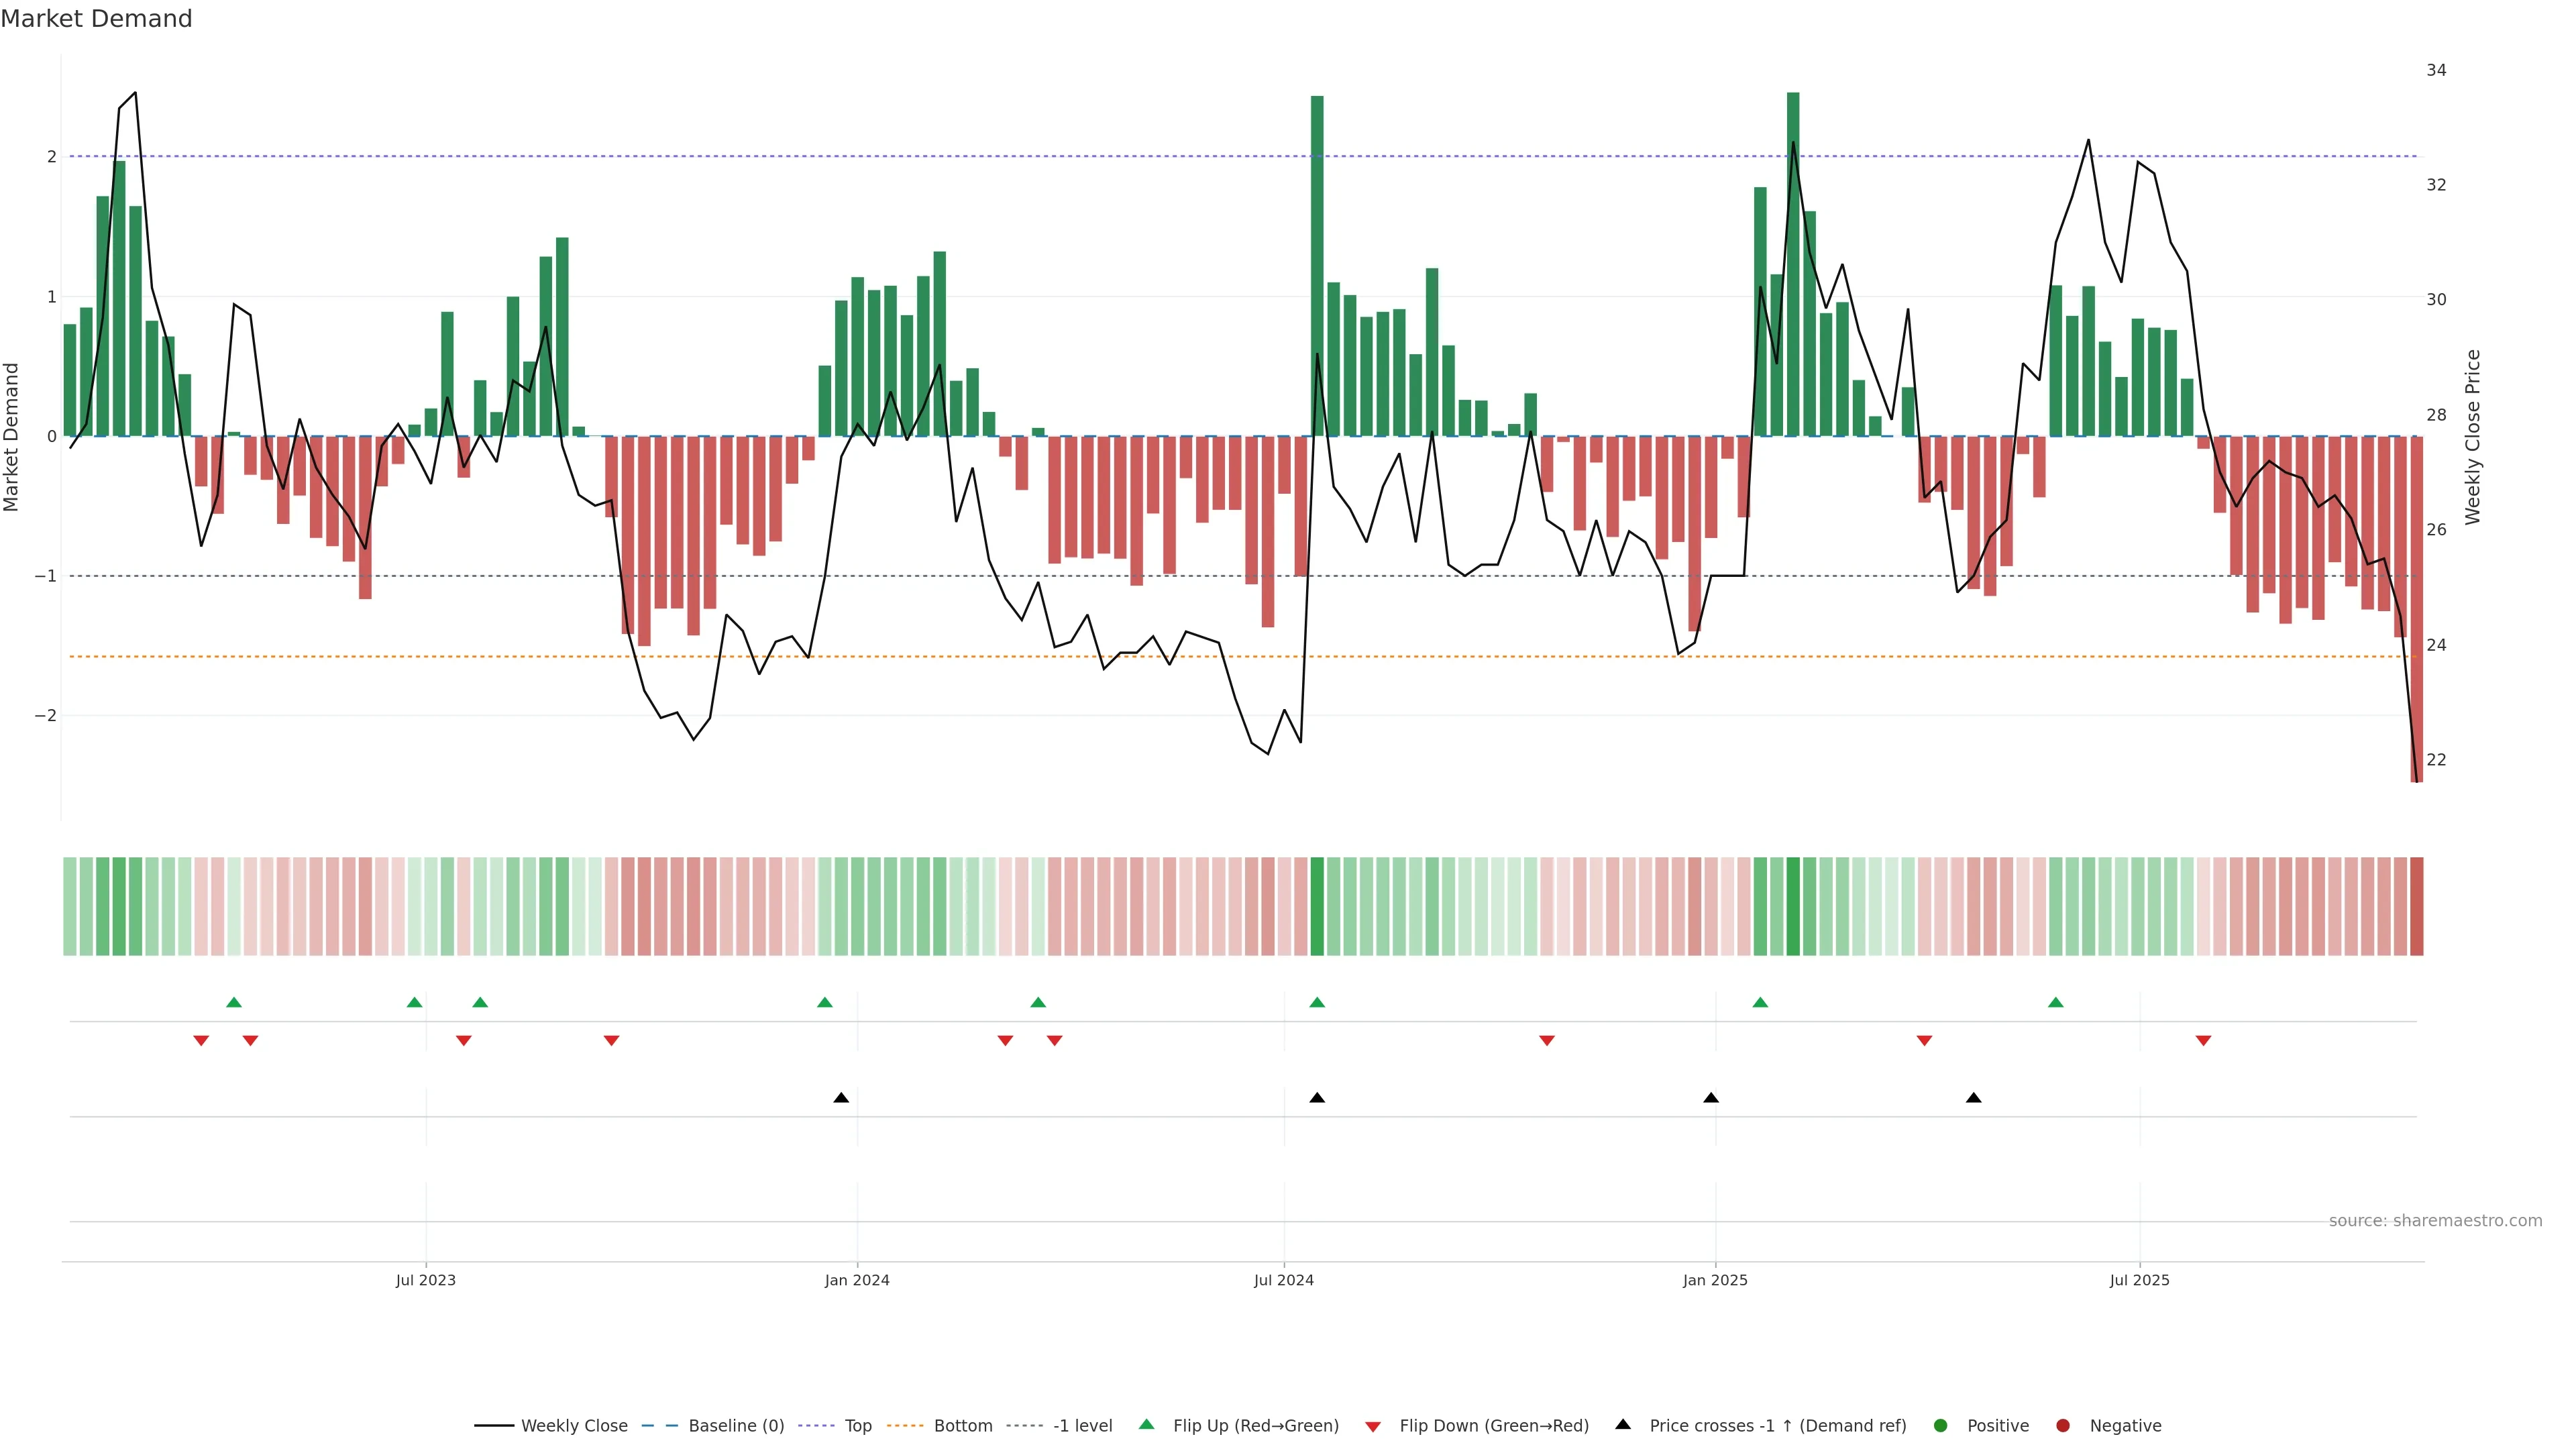Toggle the -1 level legend entry

[1082, 1425]
